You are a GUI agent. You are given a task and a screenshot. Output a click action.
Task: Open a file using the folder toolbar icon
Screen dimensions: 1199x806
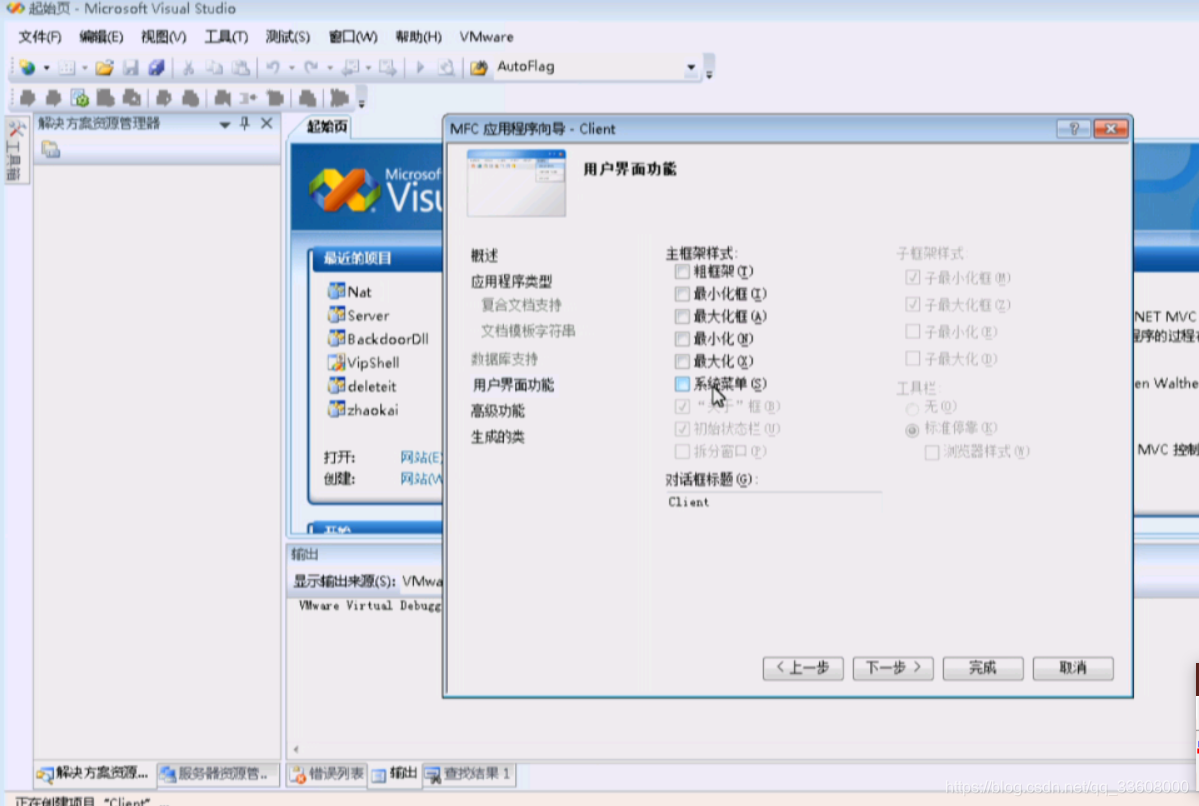pyautogui.click(x=103, y=67)
